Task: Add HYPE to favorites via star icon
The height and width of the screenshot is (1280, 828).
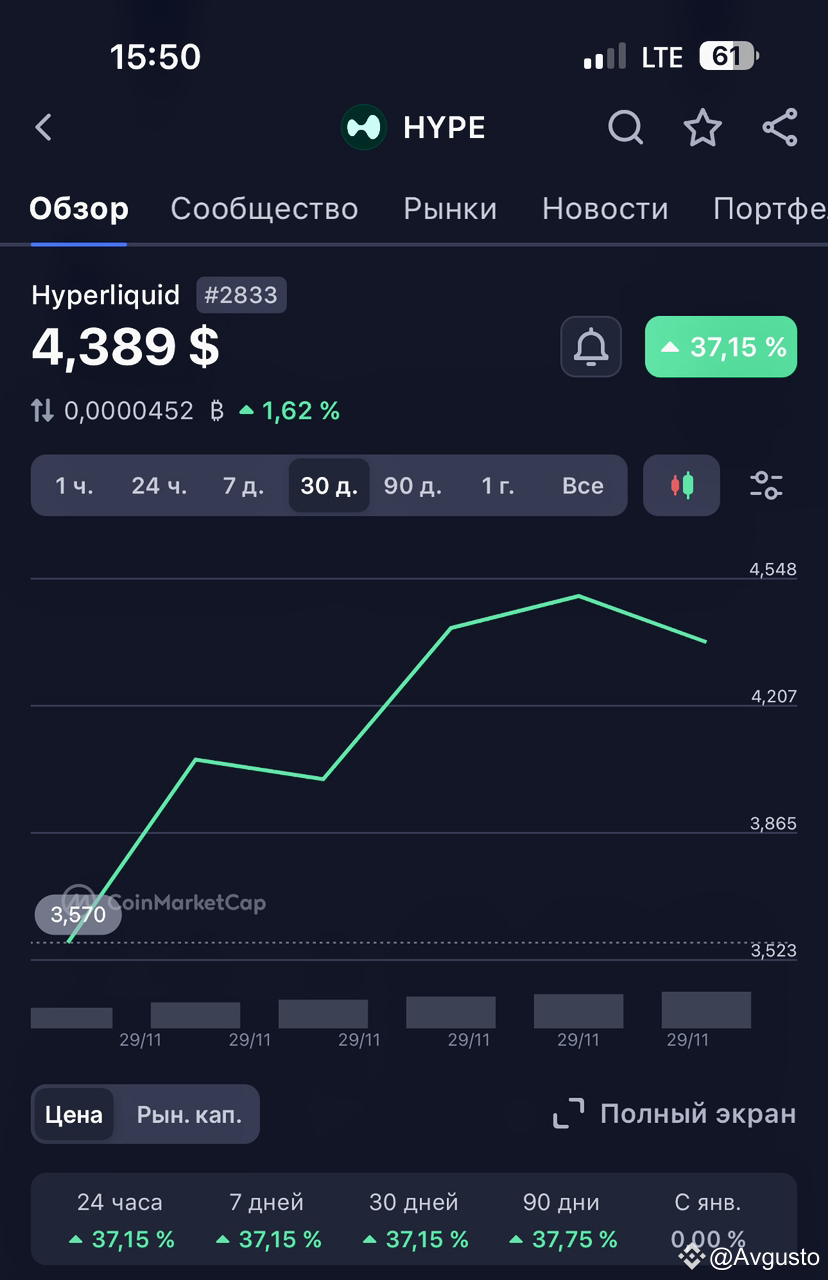Action: tap(702, 128)
